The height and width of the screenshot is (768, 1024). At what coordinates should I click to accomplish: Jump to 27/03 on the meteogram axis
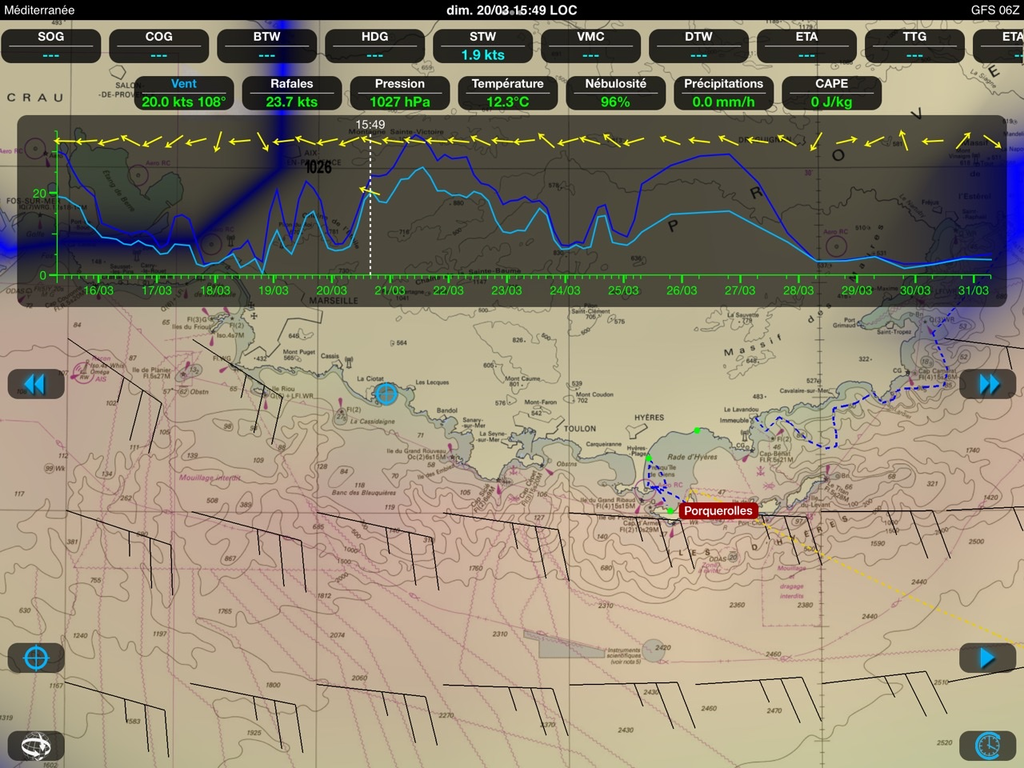click(x=740, y=290)
